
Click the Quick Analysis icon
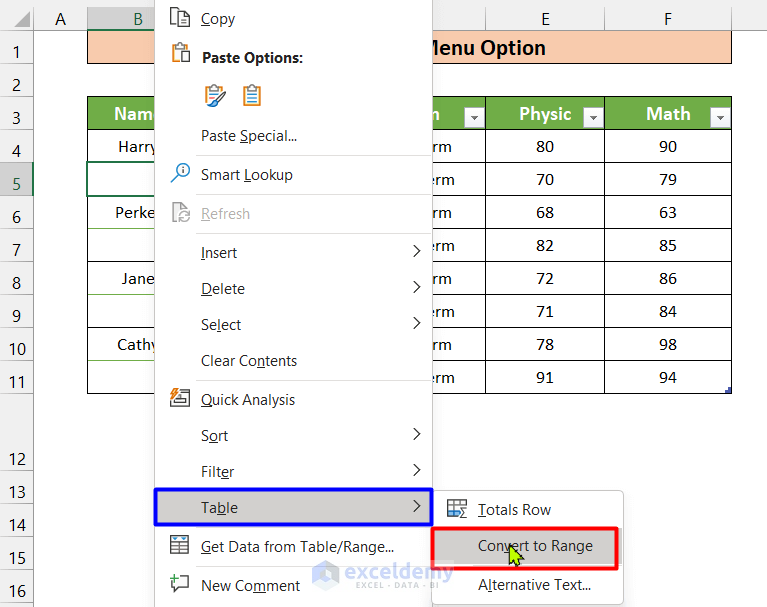coord(180,398)
